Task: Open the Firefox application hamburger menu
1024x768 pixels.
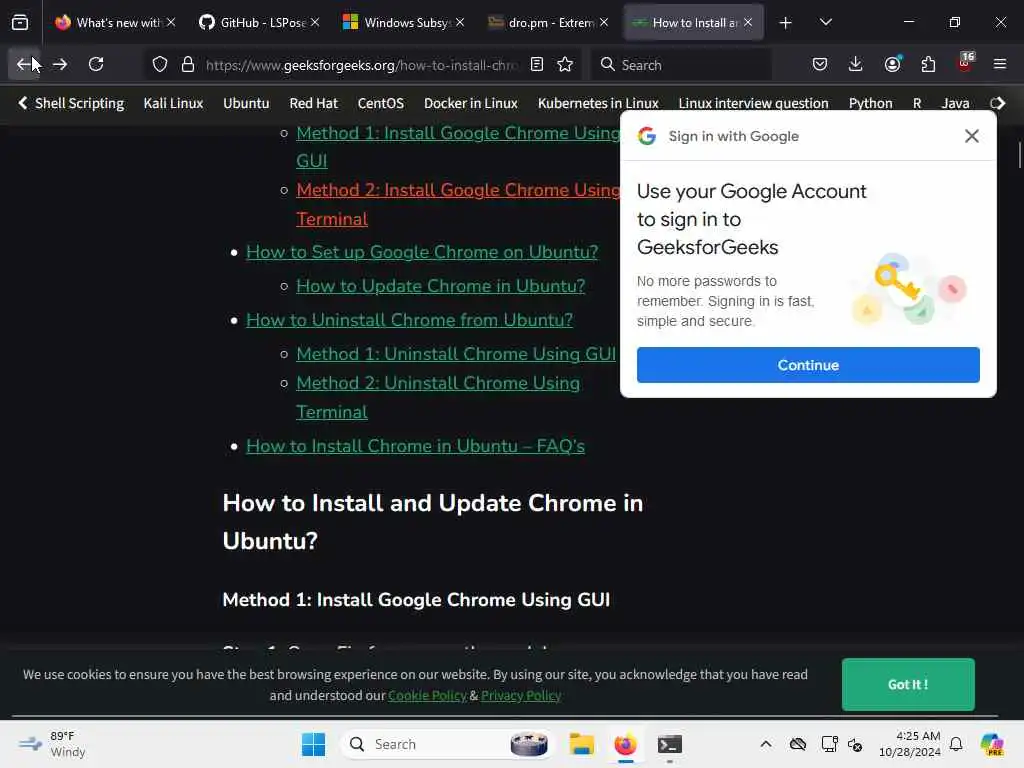Action: 1000,64
